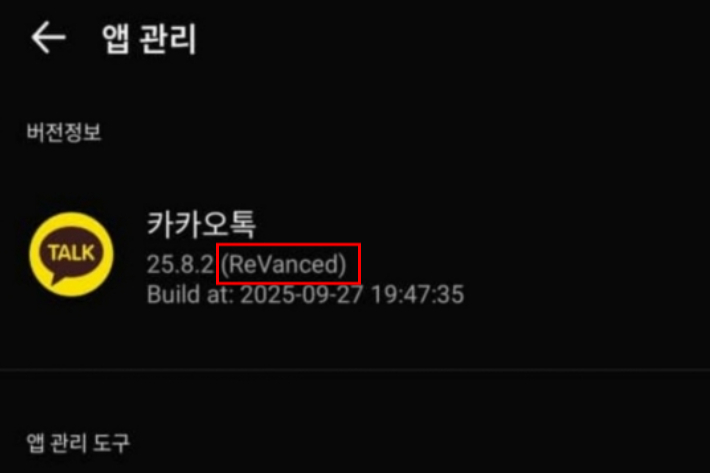
Task: Click the divider line below version info
Action: coord(355,370)
